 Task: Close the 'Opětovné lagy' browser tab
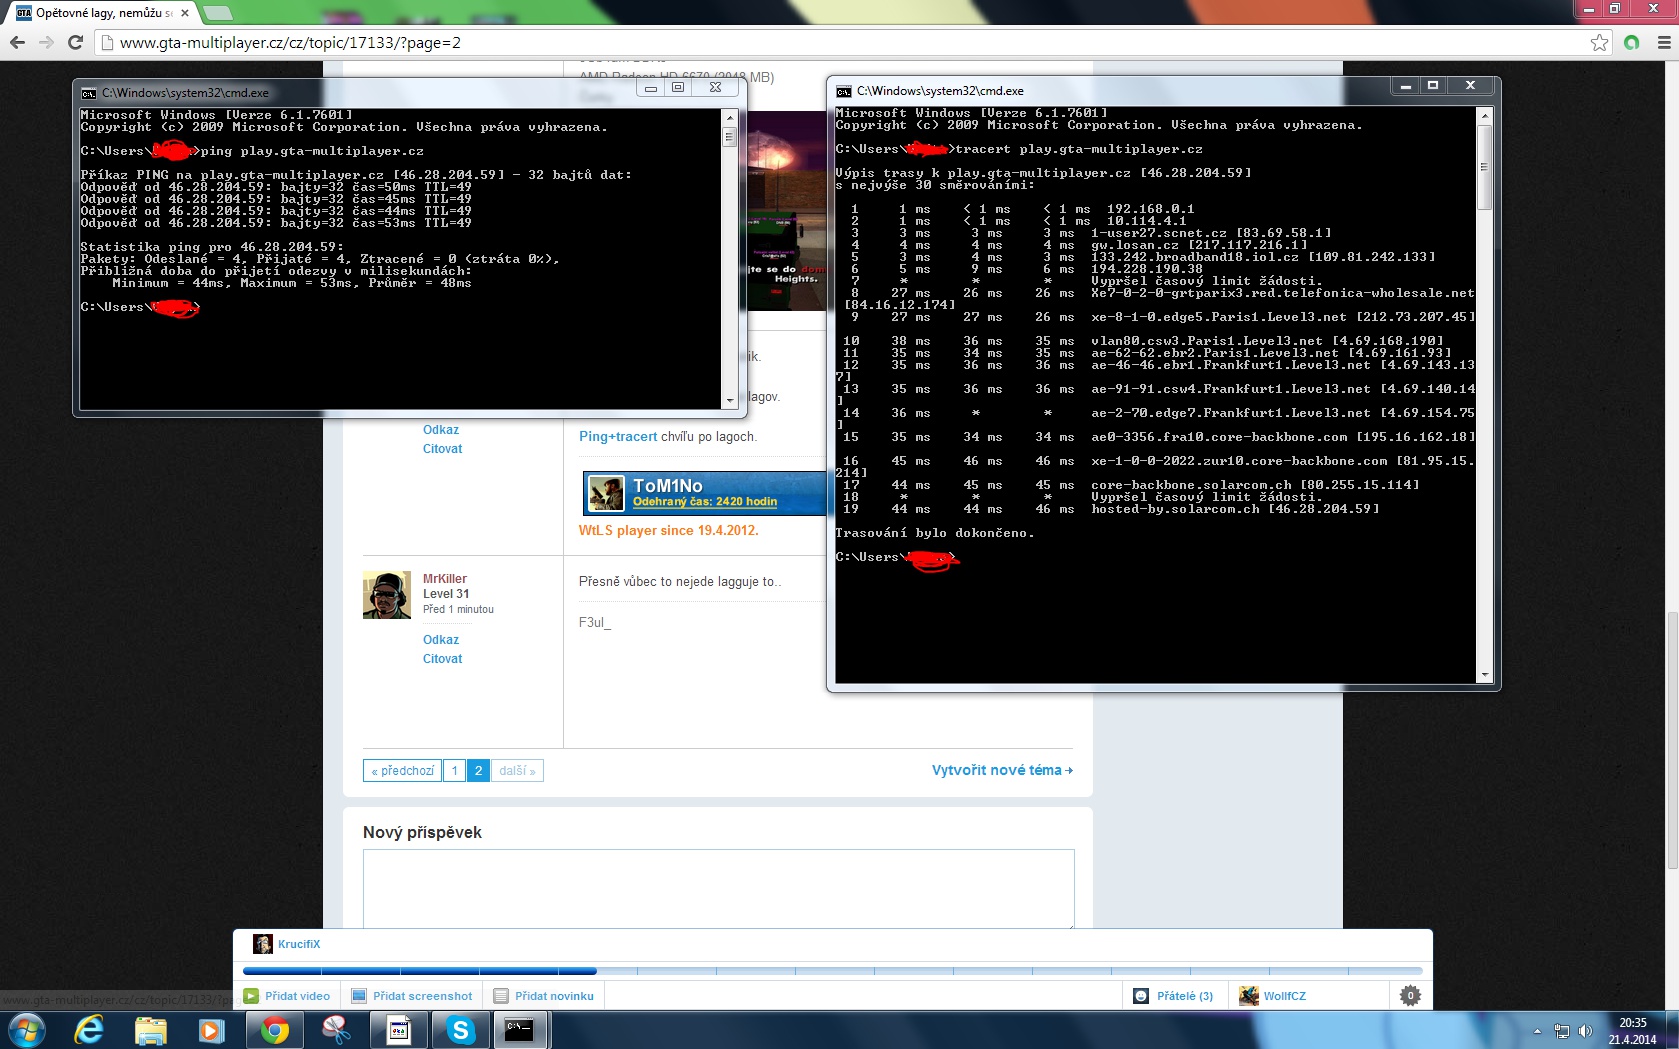point(184,13)
